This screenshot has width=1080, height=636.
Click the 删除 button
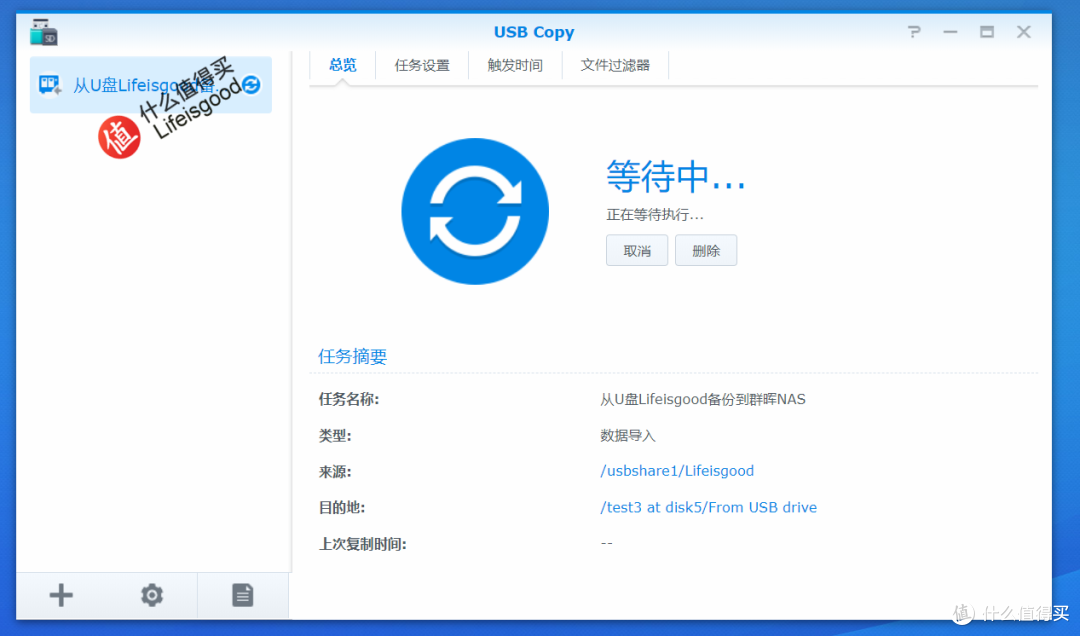coord(706,251)
